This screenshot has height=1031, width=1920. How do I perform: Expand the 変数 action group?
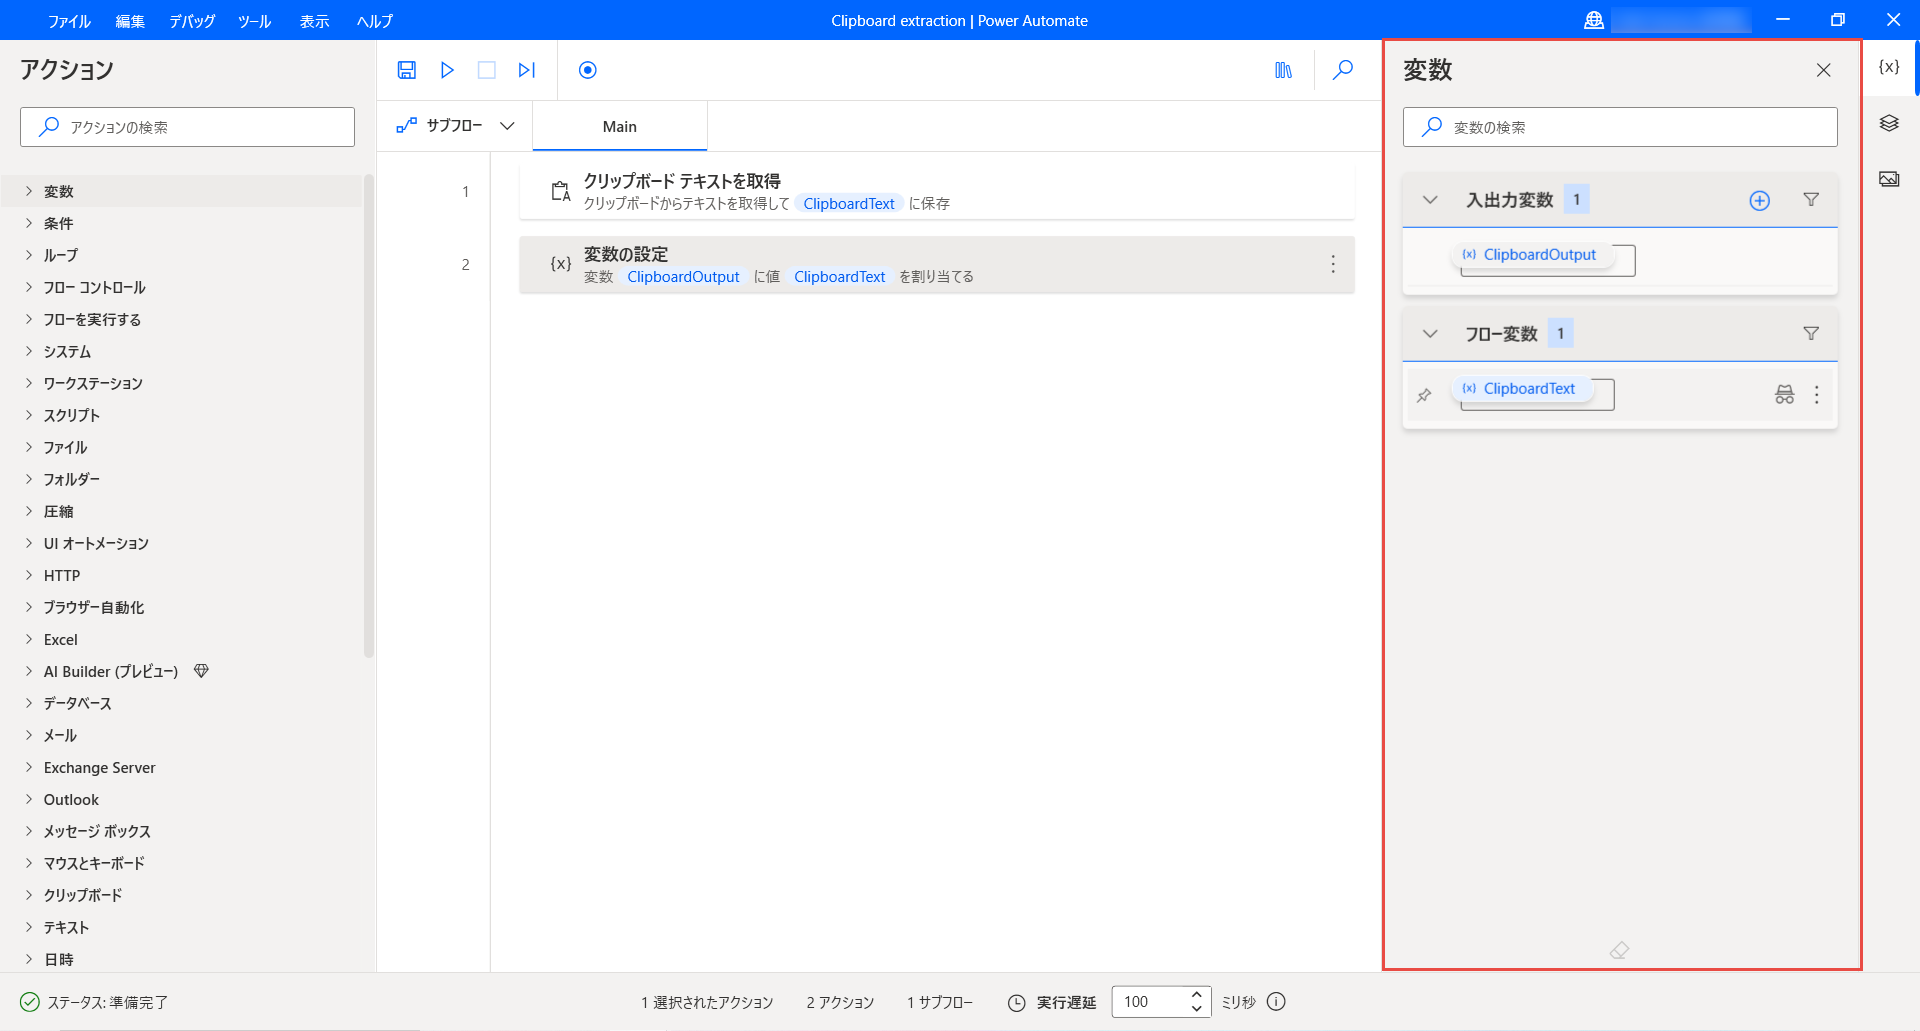pos(29,191)
